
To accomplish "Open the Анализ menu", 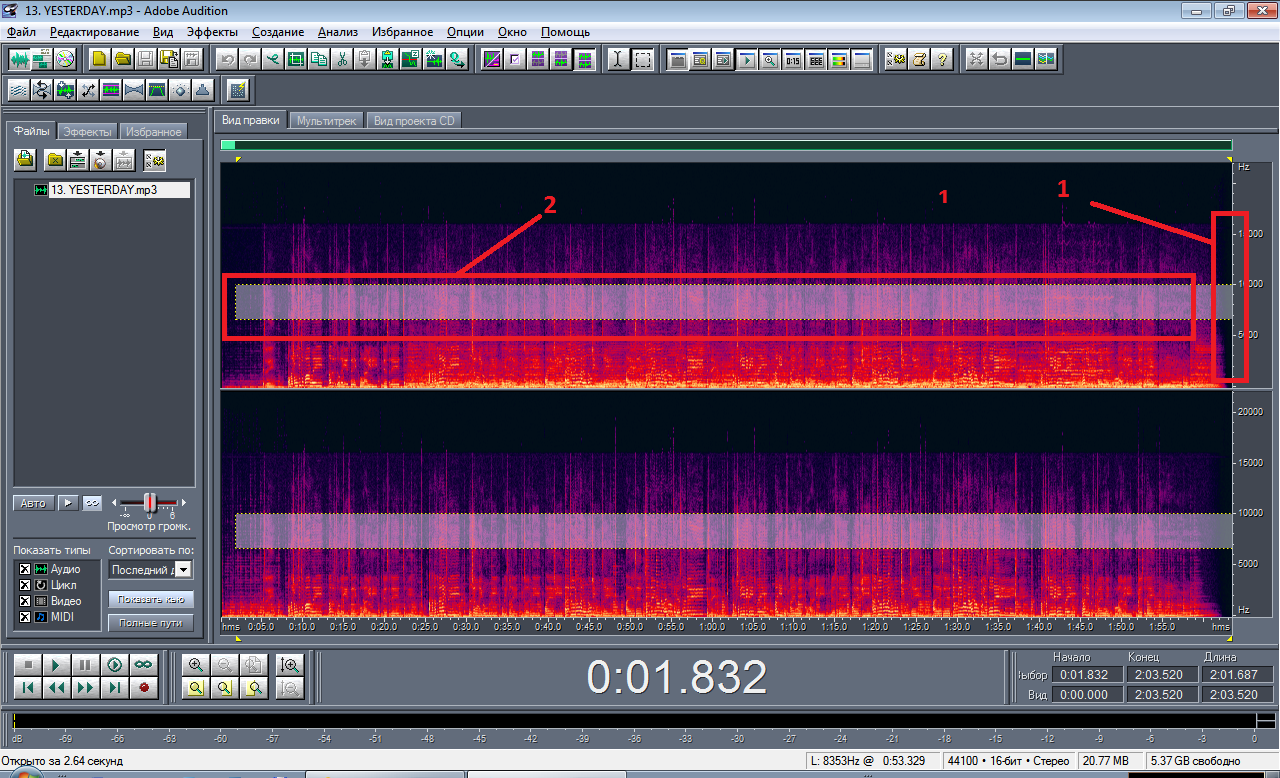I will [338, 32].
